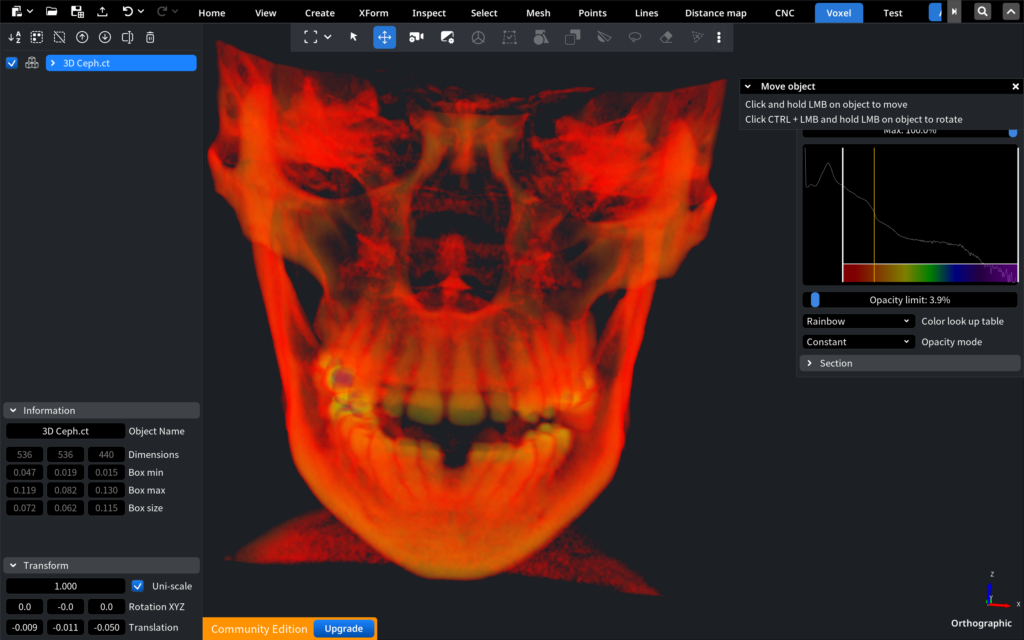The image size is (1024, 640).
Task: Toggle visibility checkbox for 3D Ceph.ct
Action: [12, 63]
